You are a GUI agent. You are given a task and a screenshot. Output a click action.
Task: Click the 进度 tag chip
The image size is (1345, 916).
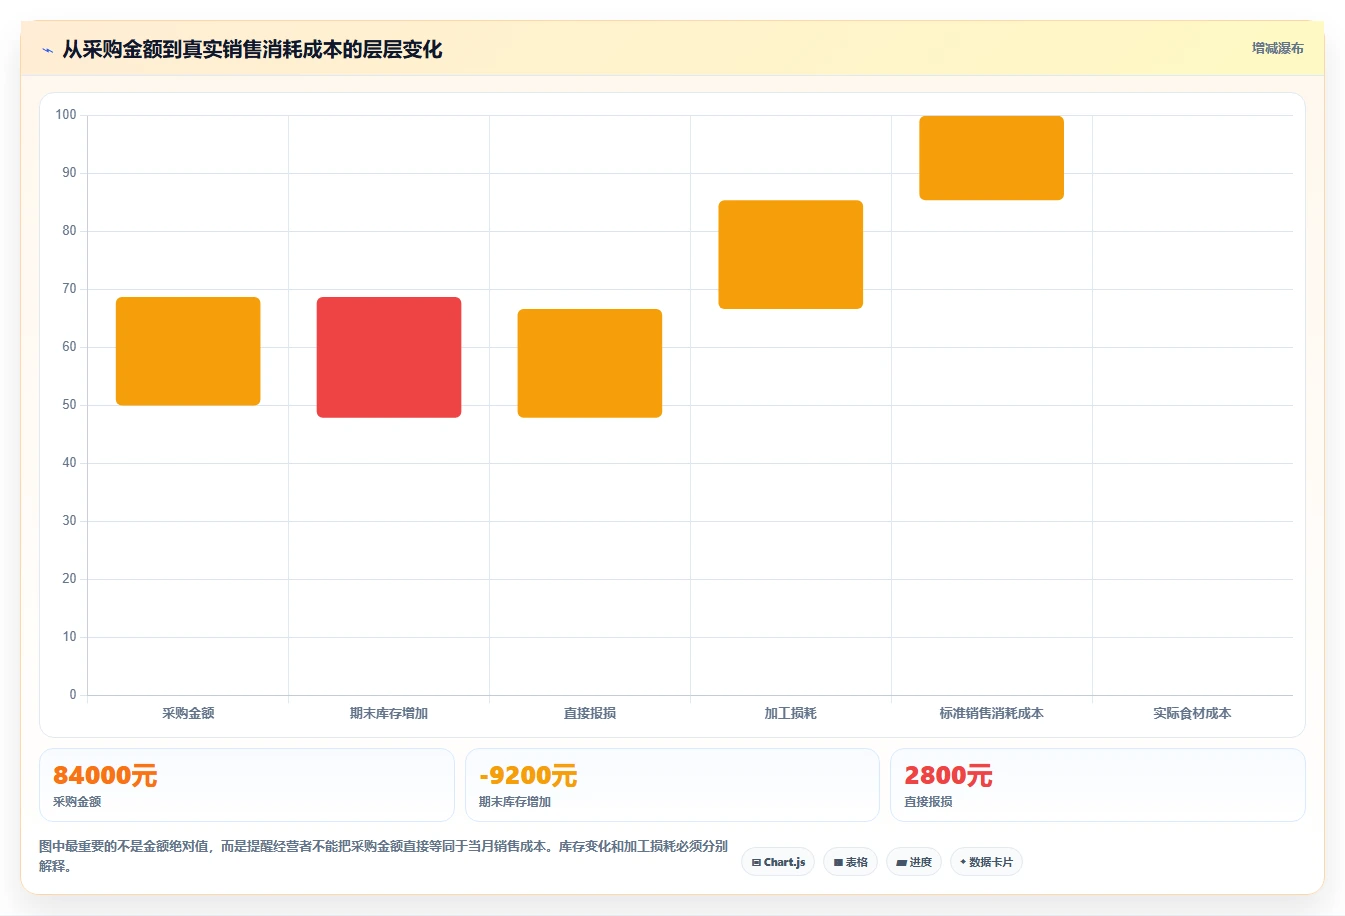click(914, 862)
